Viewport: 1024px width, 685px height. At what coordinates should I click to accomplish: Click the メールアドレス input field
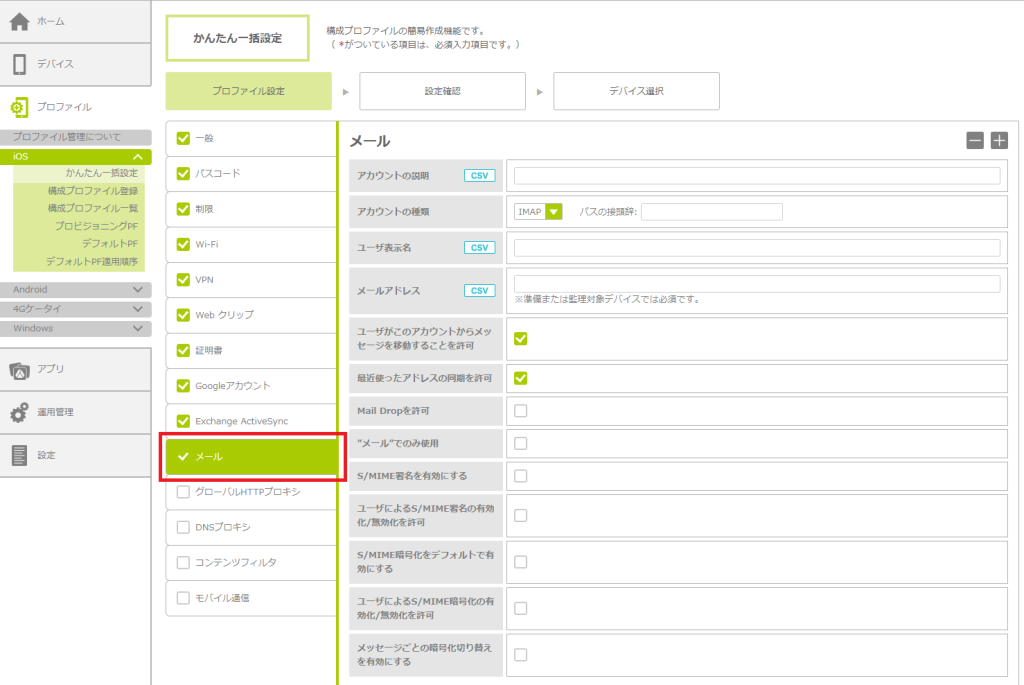tap(756, 284)
